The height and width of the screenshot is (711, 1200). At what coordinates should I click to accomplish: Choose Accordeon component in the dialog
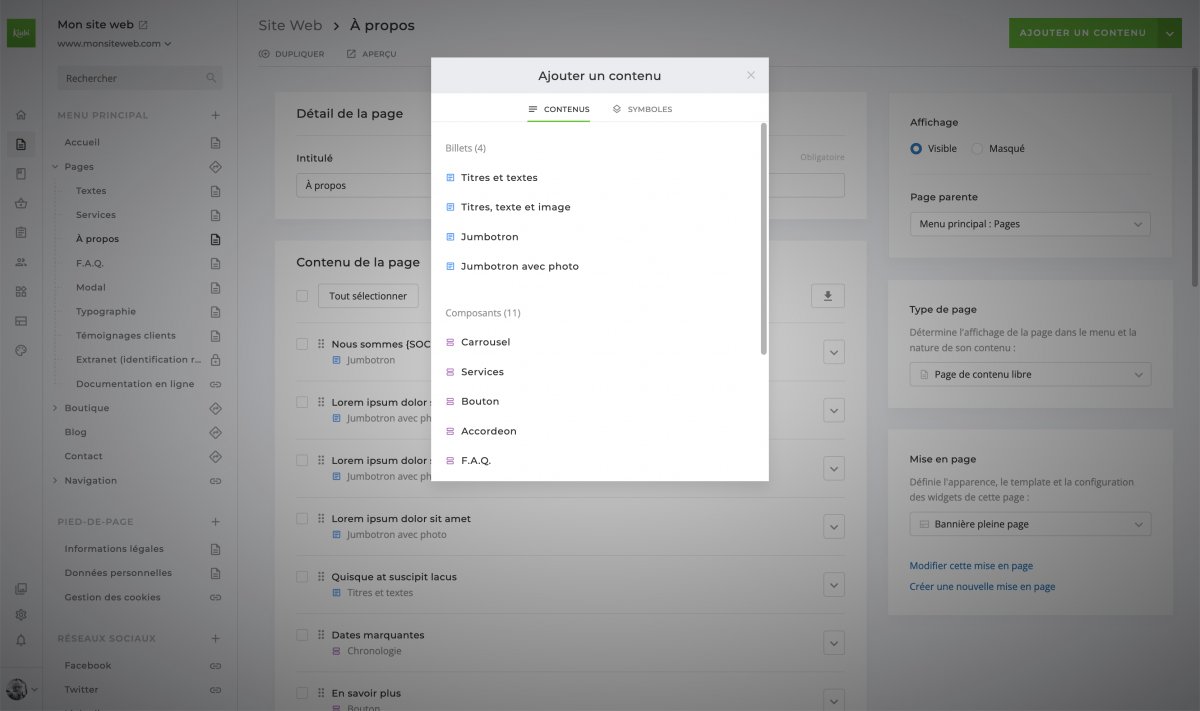488,431
